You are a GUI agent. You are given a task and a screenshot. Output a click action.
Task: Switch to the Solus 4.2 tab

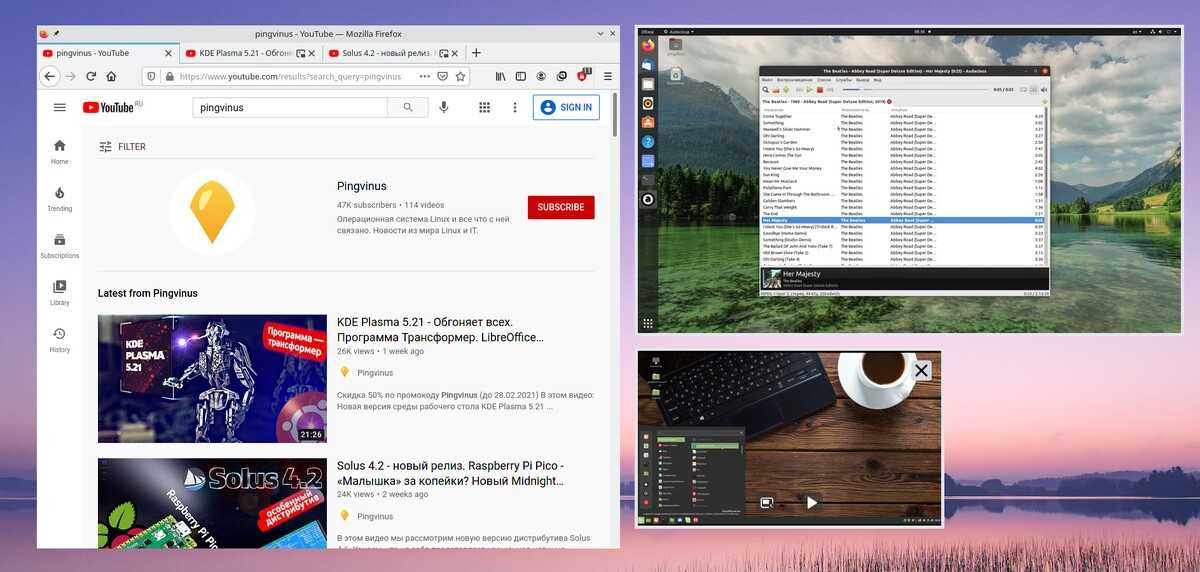point(385,53)
